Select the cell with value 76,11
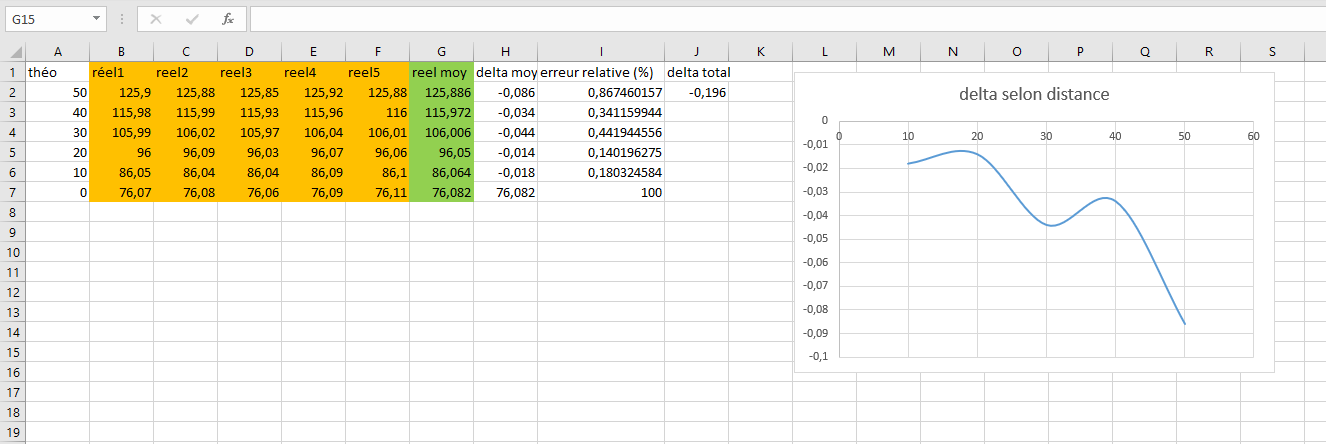This screenshot has height=444, width=1326. [377, 192]
